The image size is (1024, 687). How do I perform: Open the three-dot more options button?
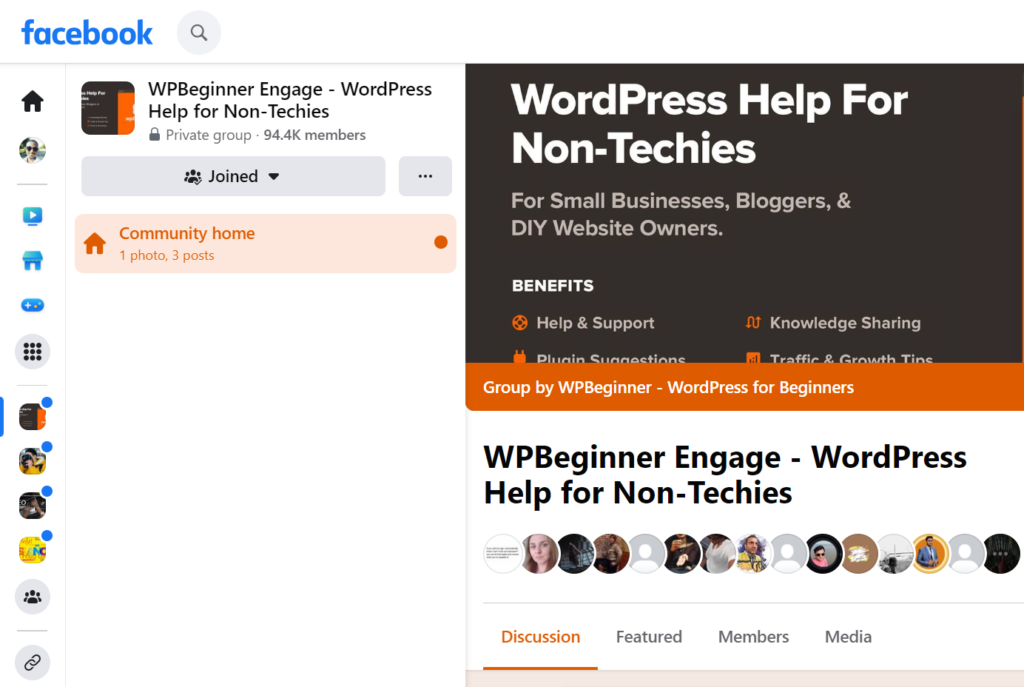pos(425,176)
